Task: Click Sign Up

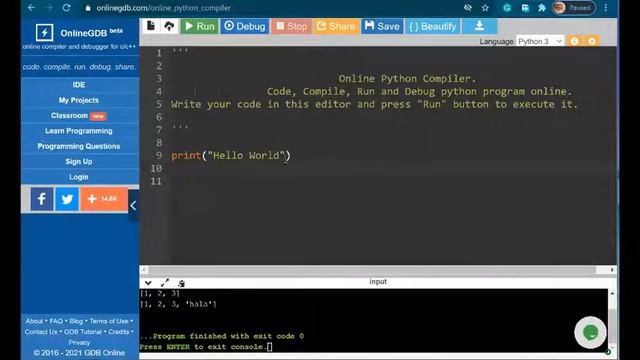Action: (79, 162)
